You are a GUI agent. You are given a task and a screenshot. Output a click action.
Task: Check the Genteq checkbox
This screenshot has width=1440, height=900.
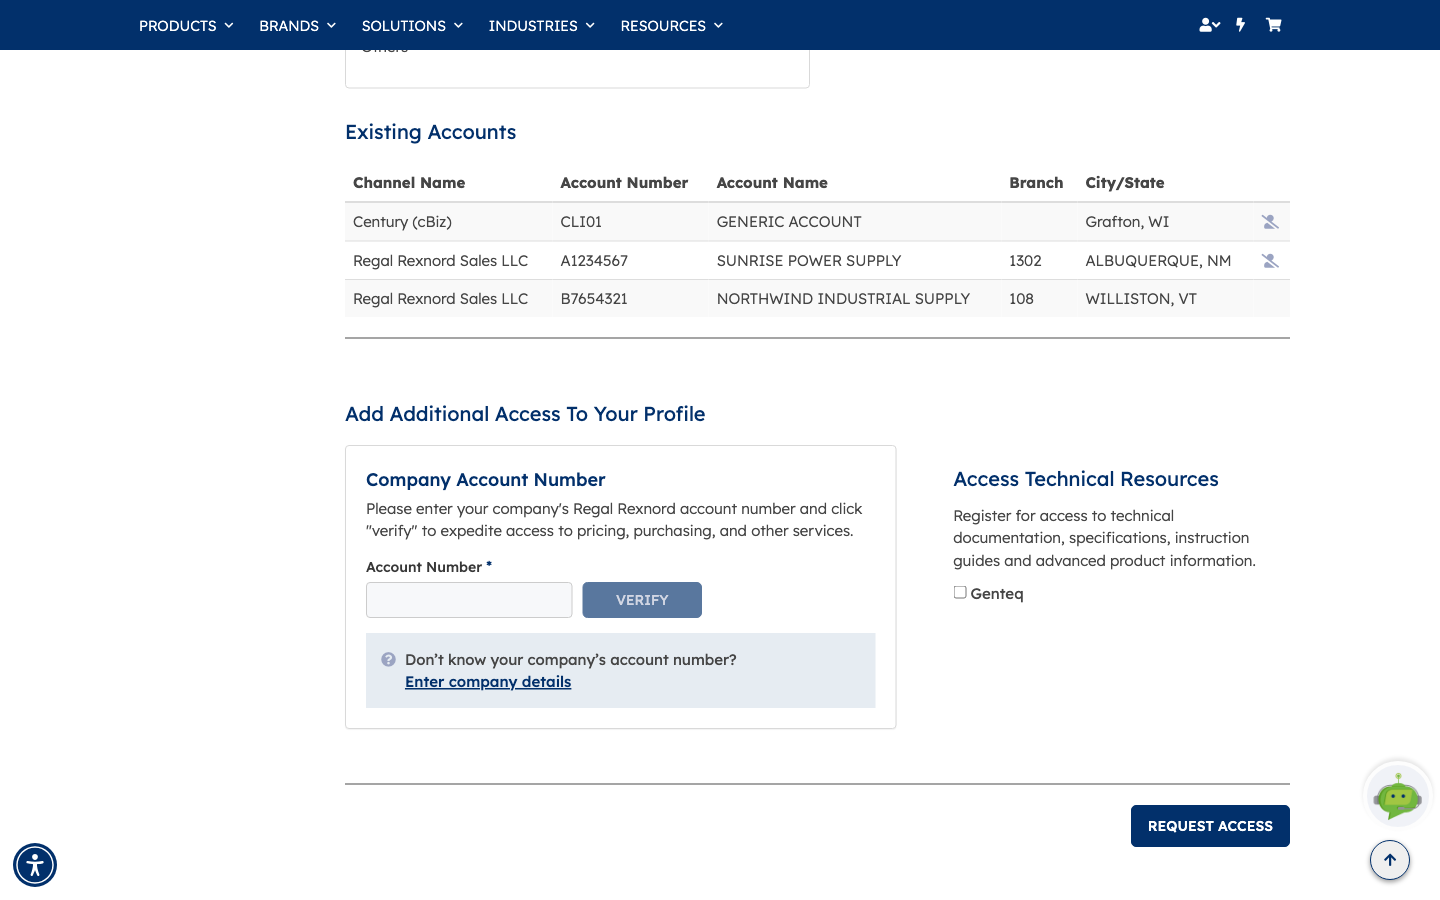[x=960, y=593]
